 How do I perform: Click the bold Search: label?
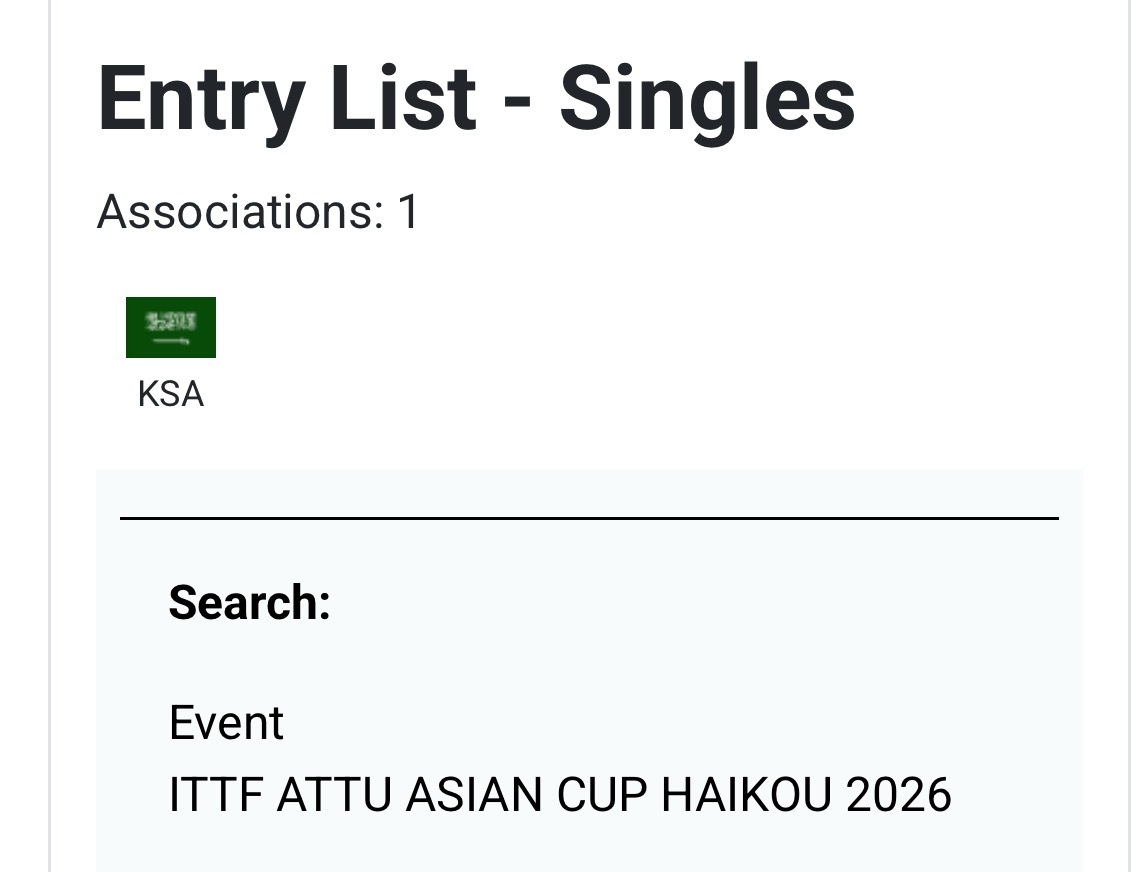click(249, 603)
